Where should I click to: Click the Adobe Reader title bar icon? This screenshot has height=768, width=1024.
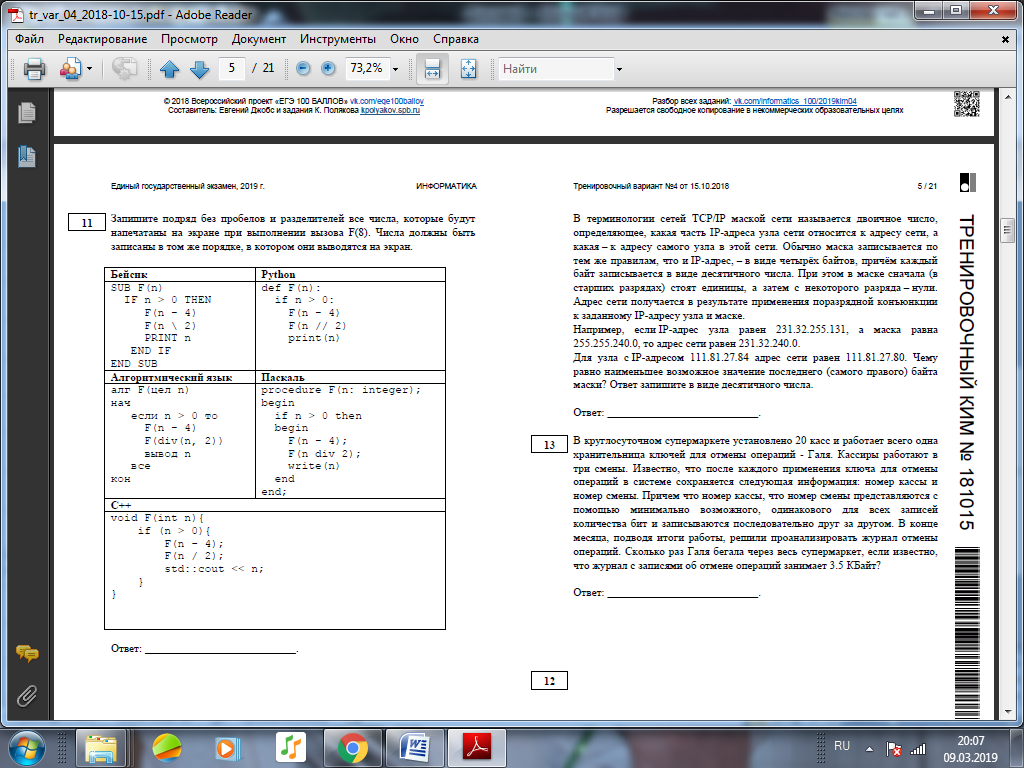coord(16,14)
